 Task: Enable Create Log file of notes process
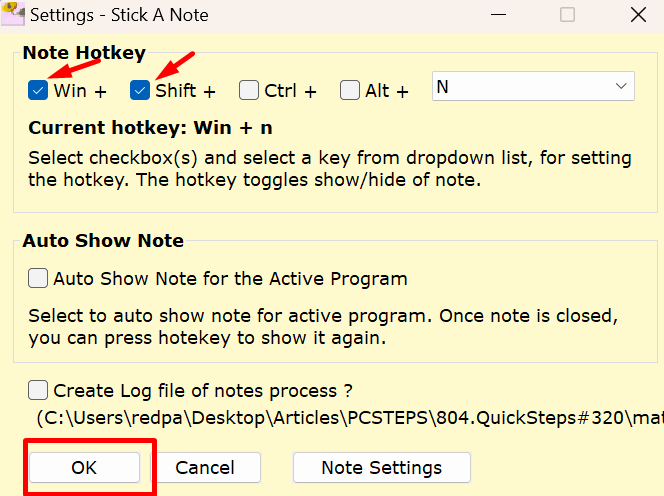point(38,390)
